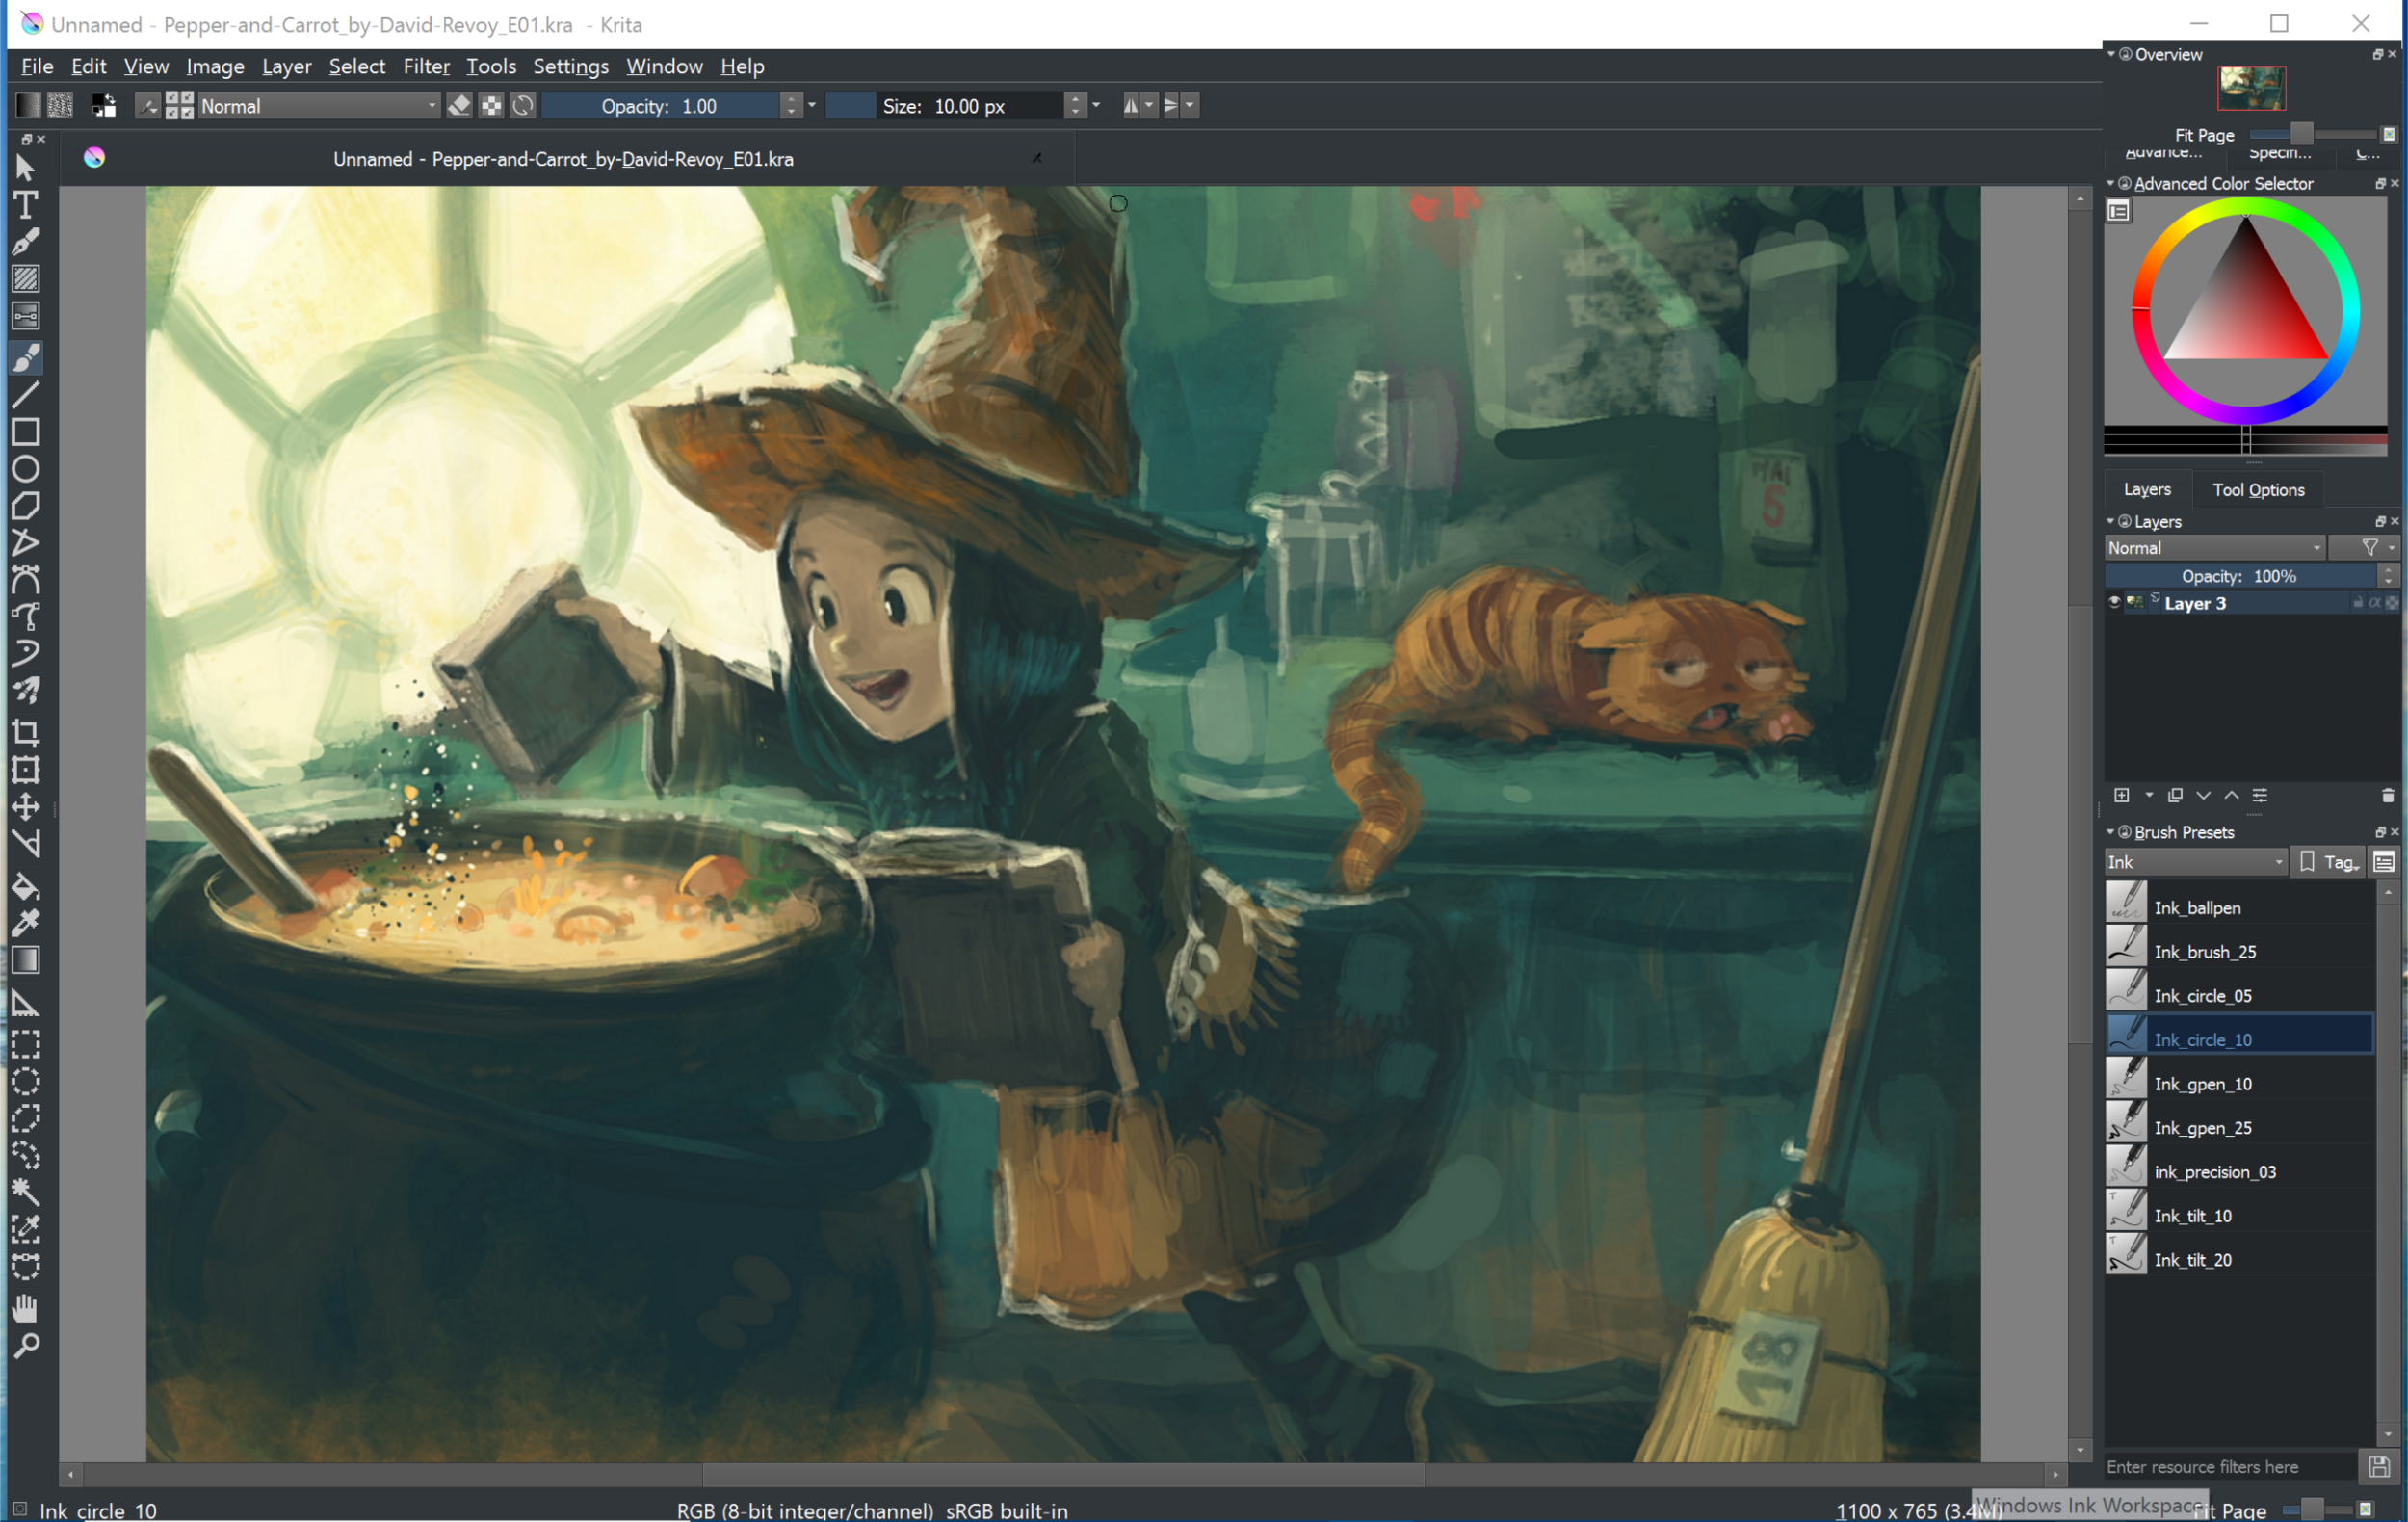Select the Shape Select arrow tool

(x=25, y=168)
